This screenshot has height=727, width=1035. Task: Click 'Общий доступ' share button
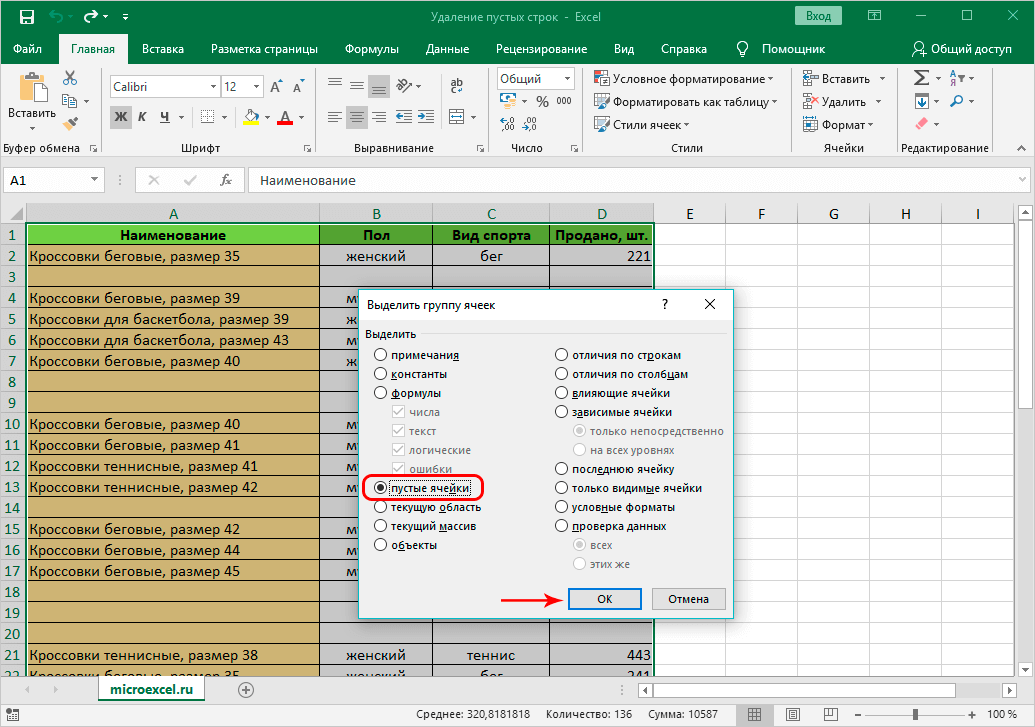962,49
